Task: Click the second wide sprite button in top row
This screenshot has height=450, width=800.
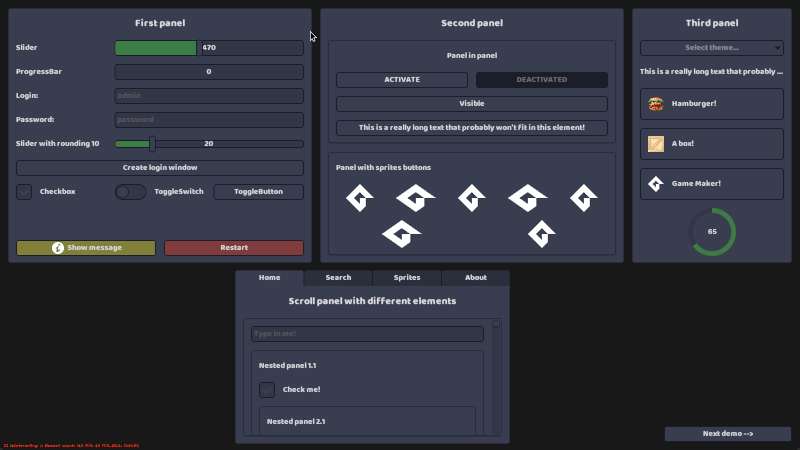Action: coord(416,197)
